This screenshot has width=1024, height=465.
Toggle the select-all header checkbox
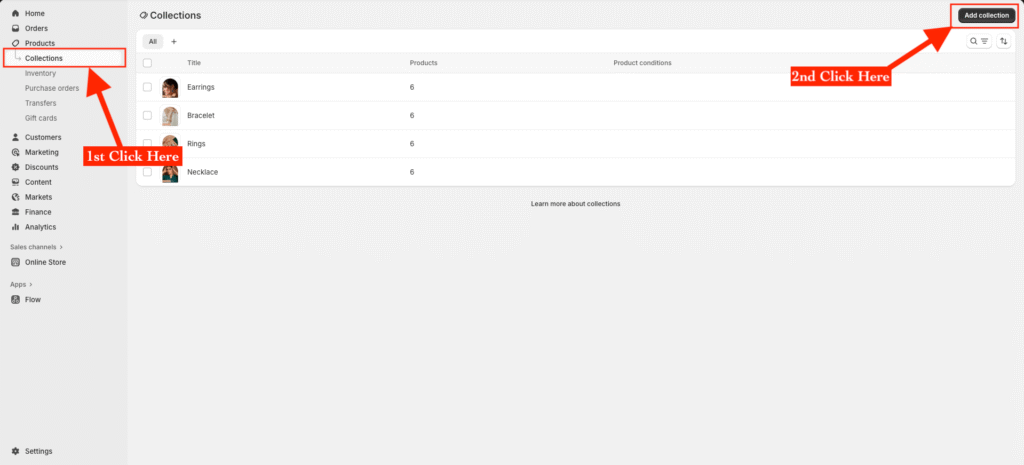pyautogui.click(x=147, y=63)
